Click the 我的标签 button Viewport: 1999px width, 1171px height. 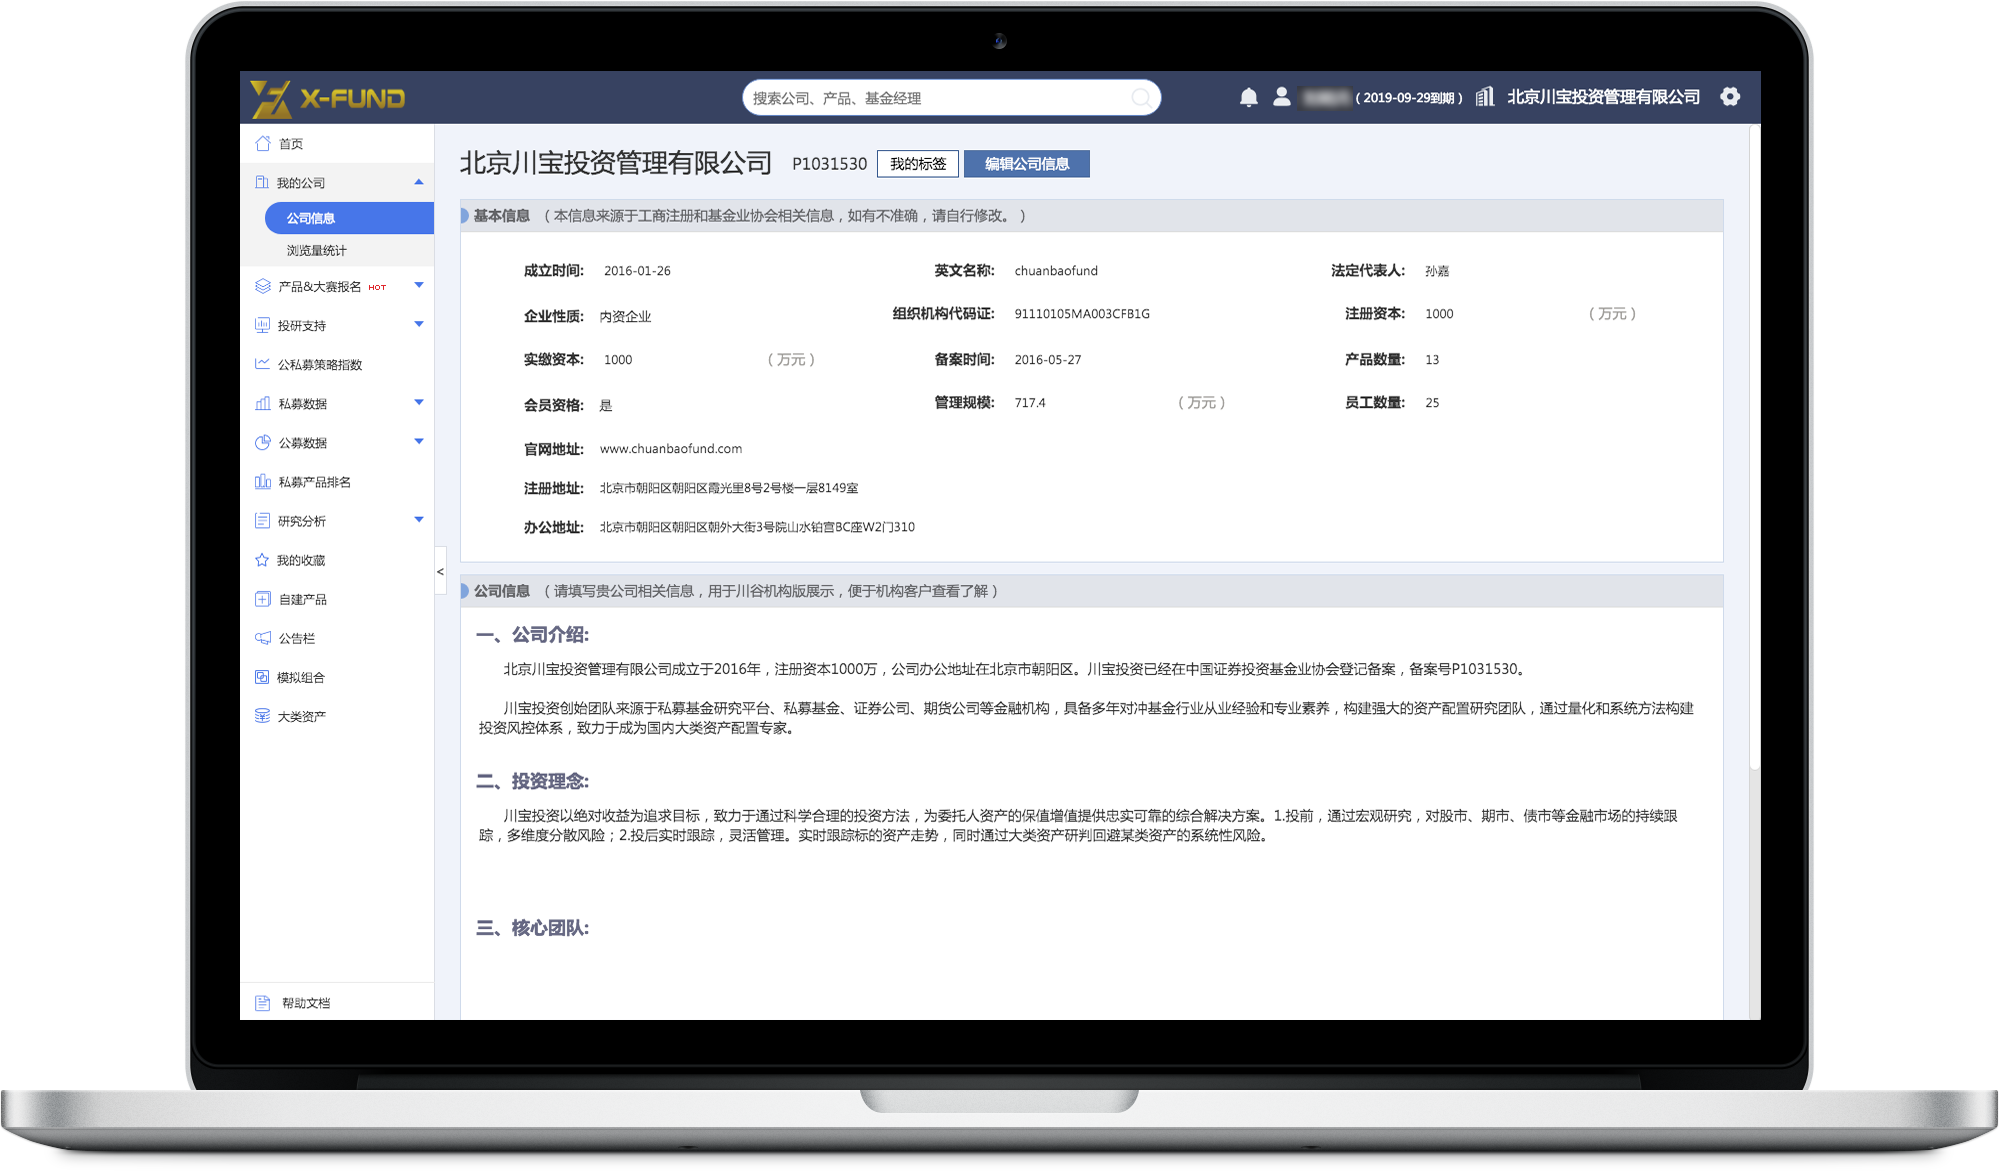(918, 164)
